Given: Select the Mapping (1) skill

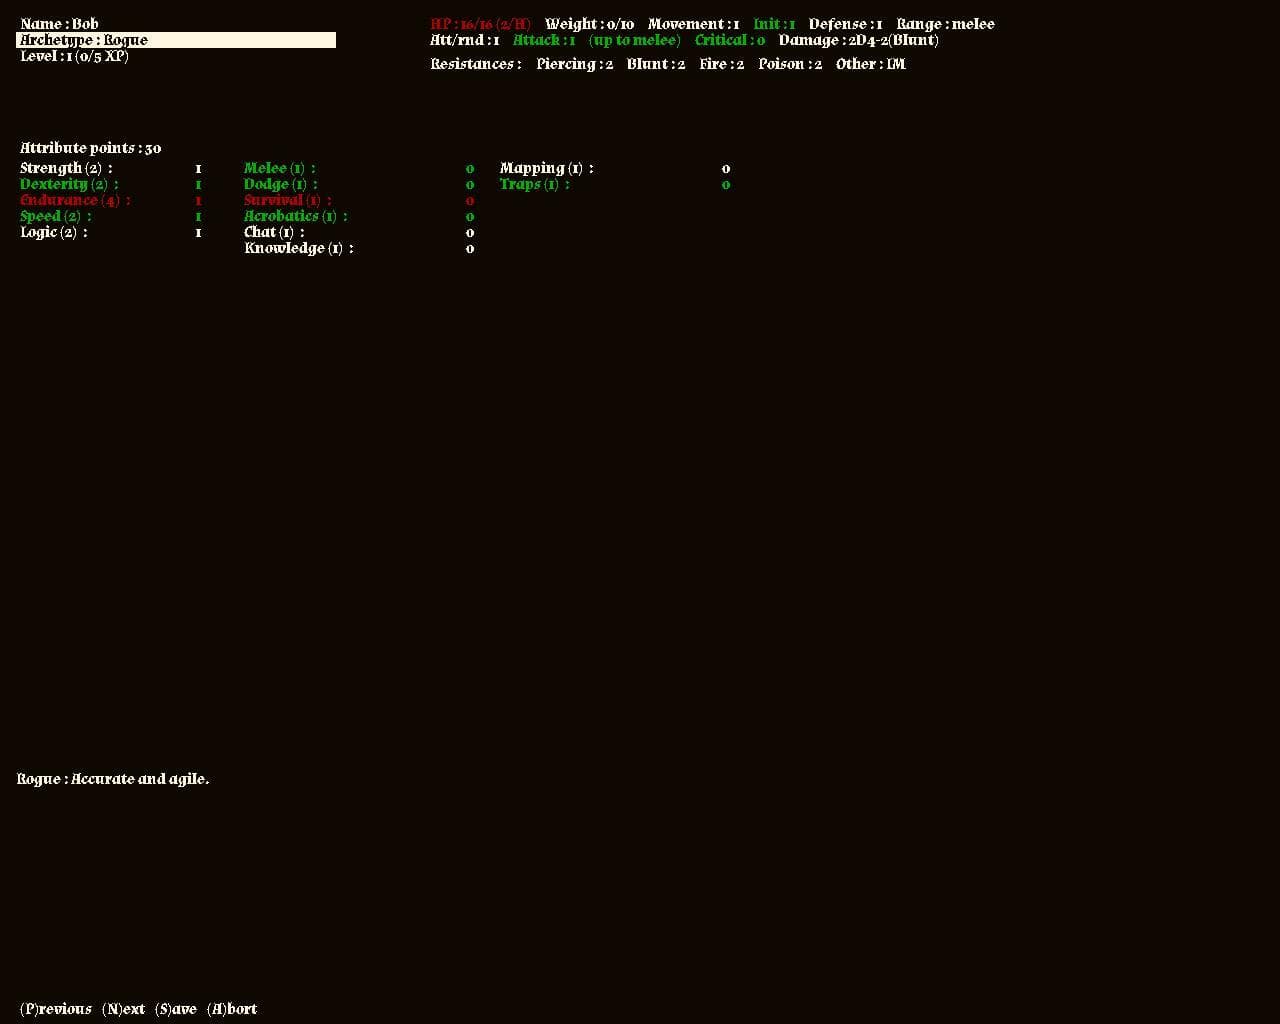Looking at the screenshot, I should (547, 168).
